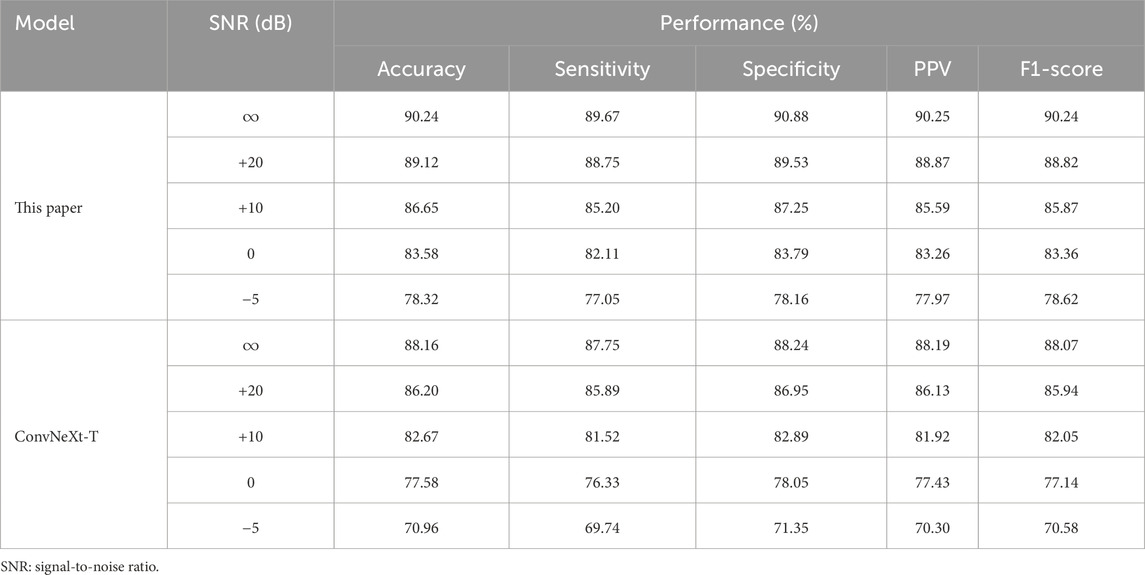
Task: Select the 89.67 sensitivity value
Action: [602, 114]
